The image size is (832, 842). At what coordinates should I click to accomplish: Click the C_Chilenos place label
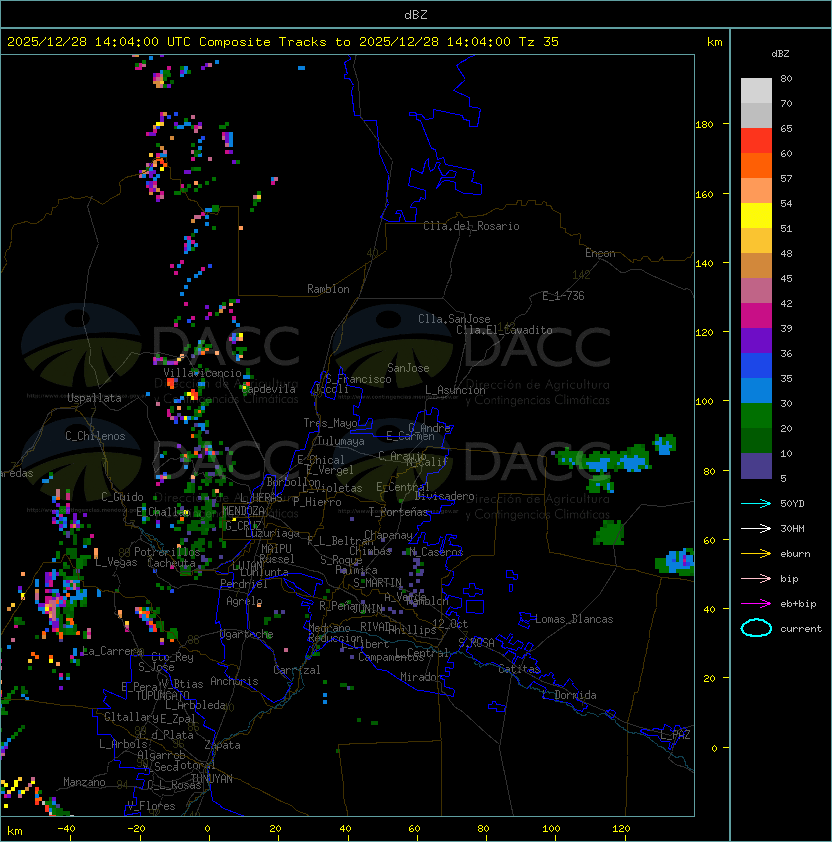pos(95,435)
